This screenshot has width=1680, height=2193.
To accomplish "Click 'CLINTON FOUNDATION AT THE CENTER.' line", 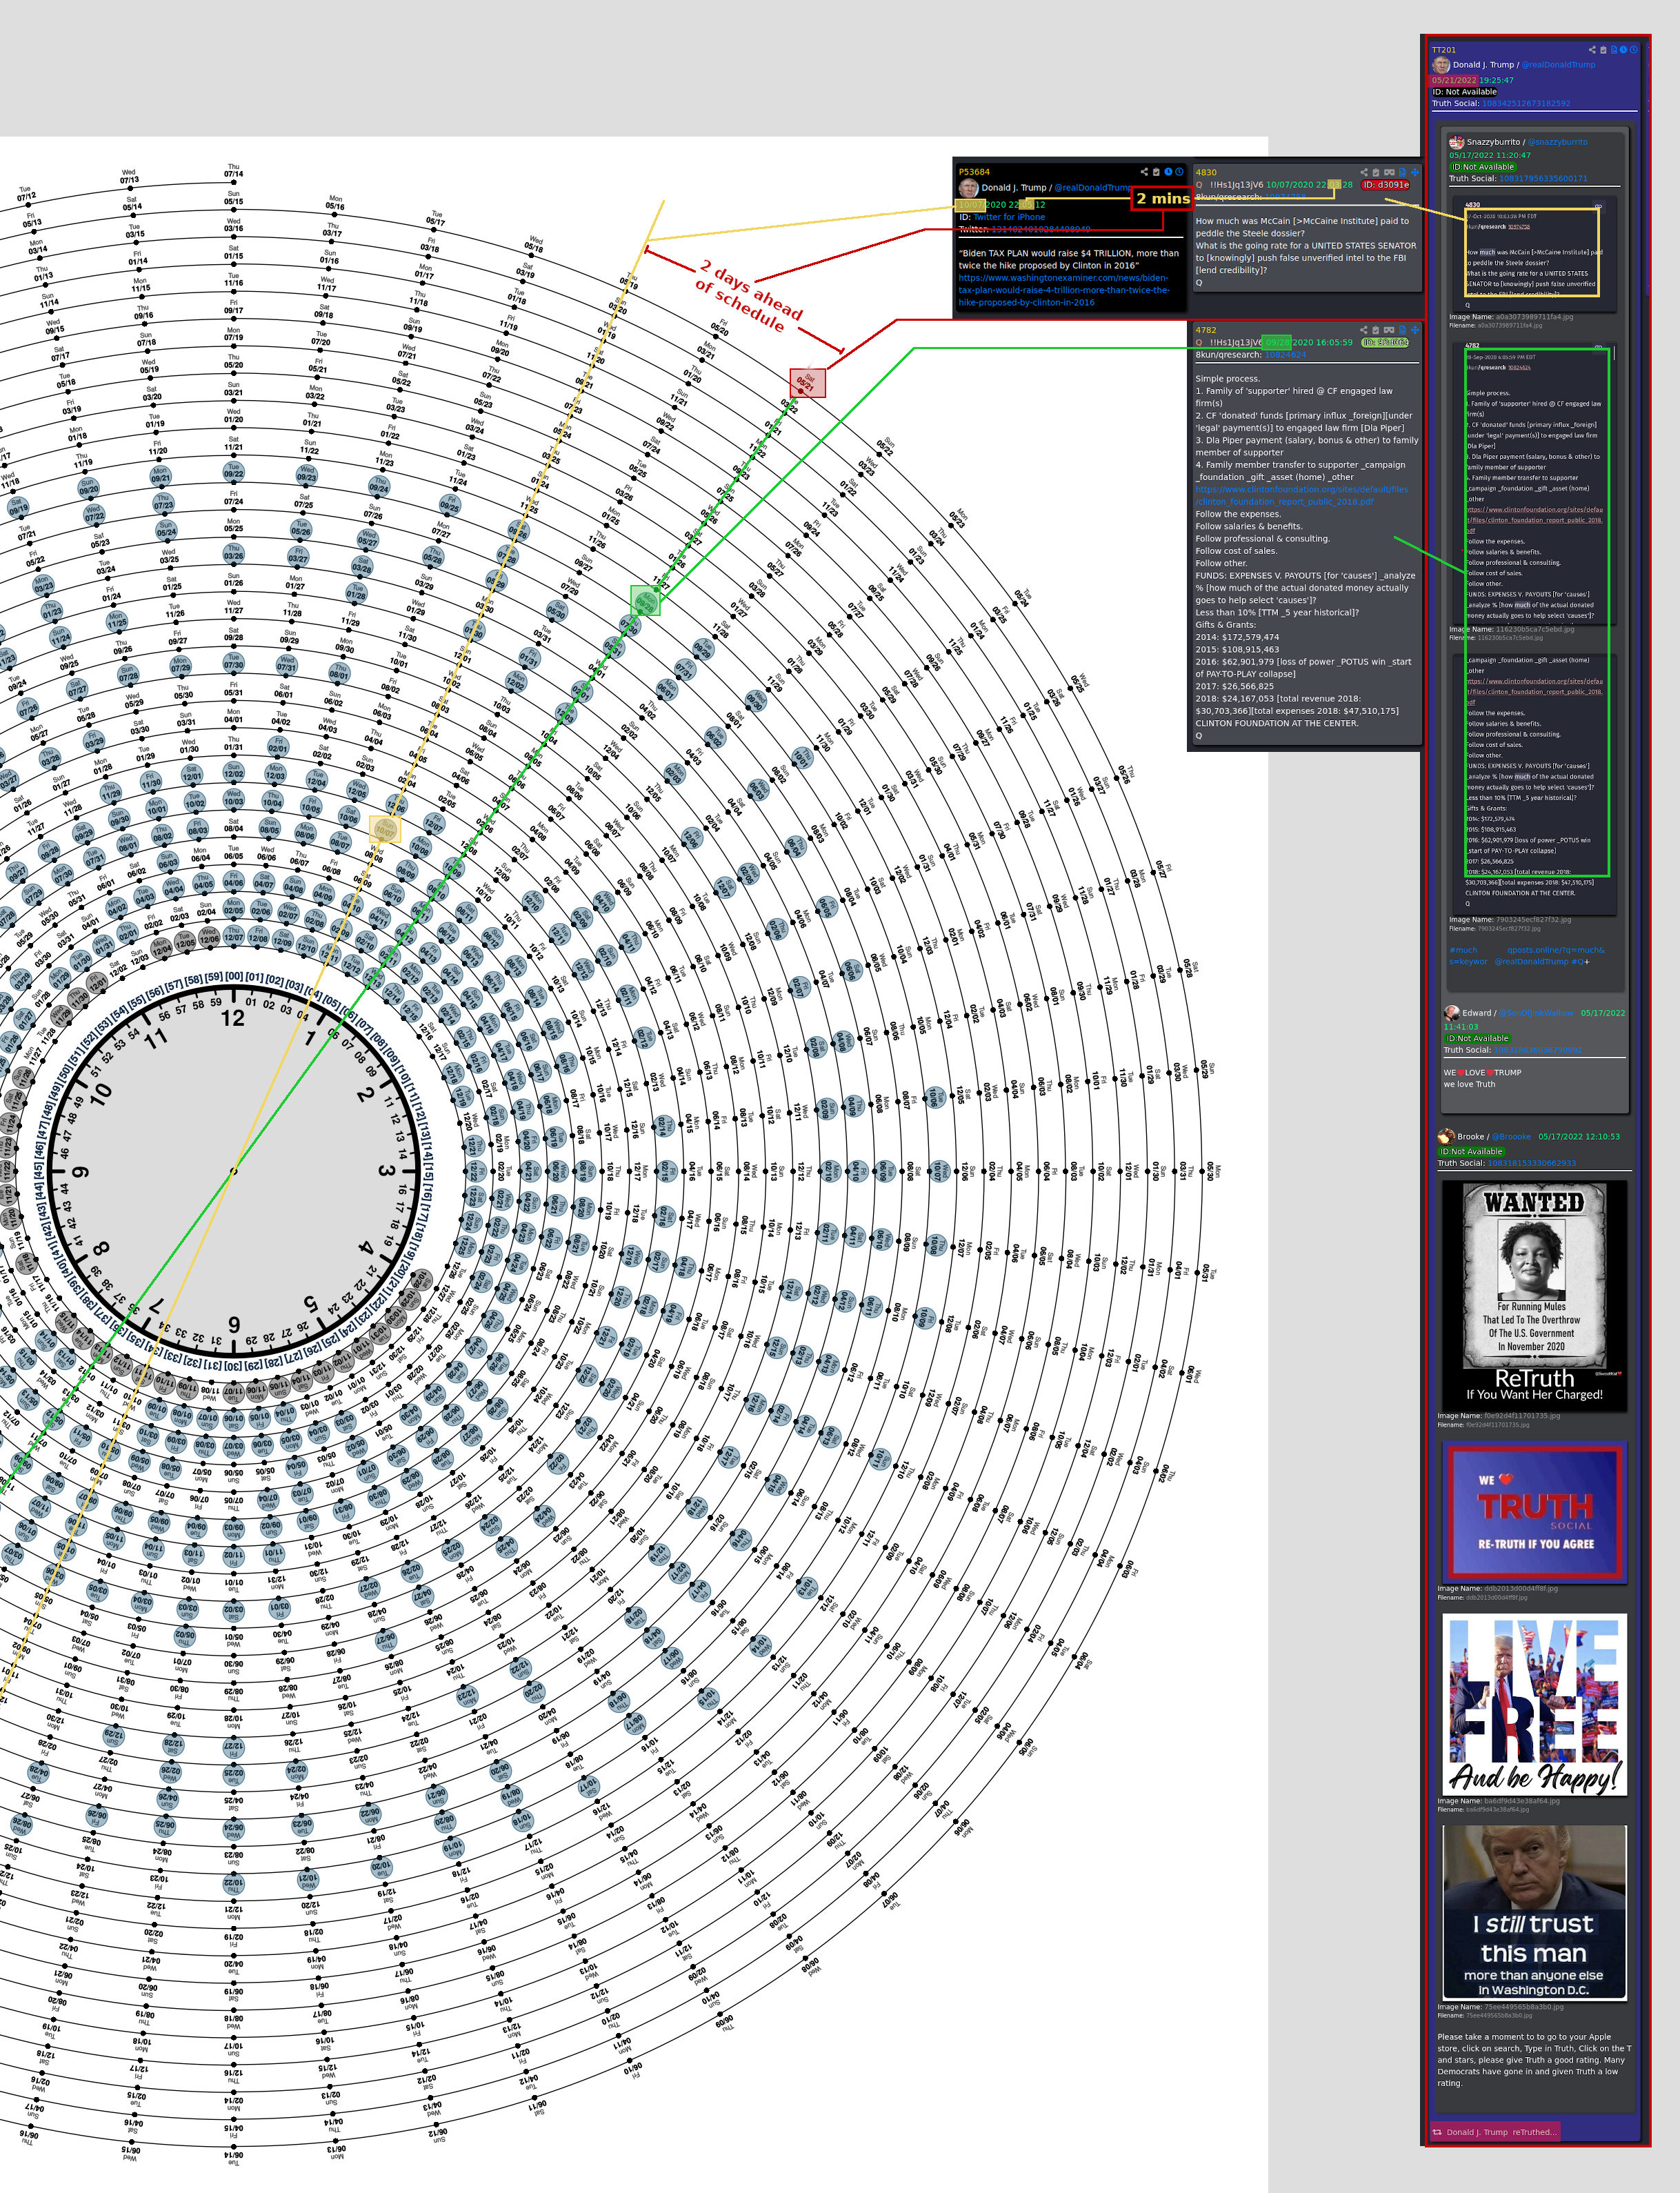I will (1277, 723).
